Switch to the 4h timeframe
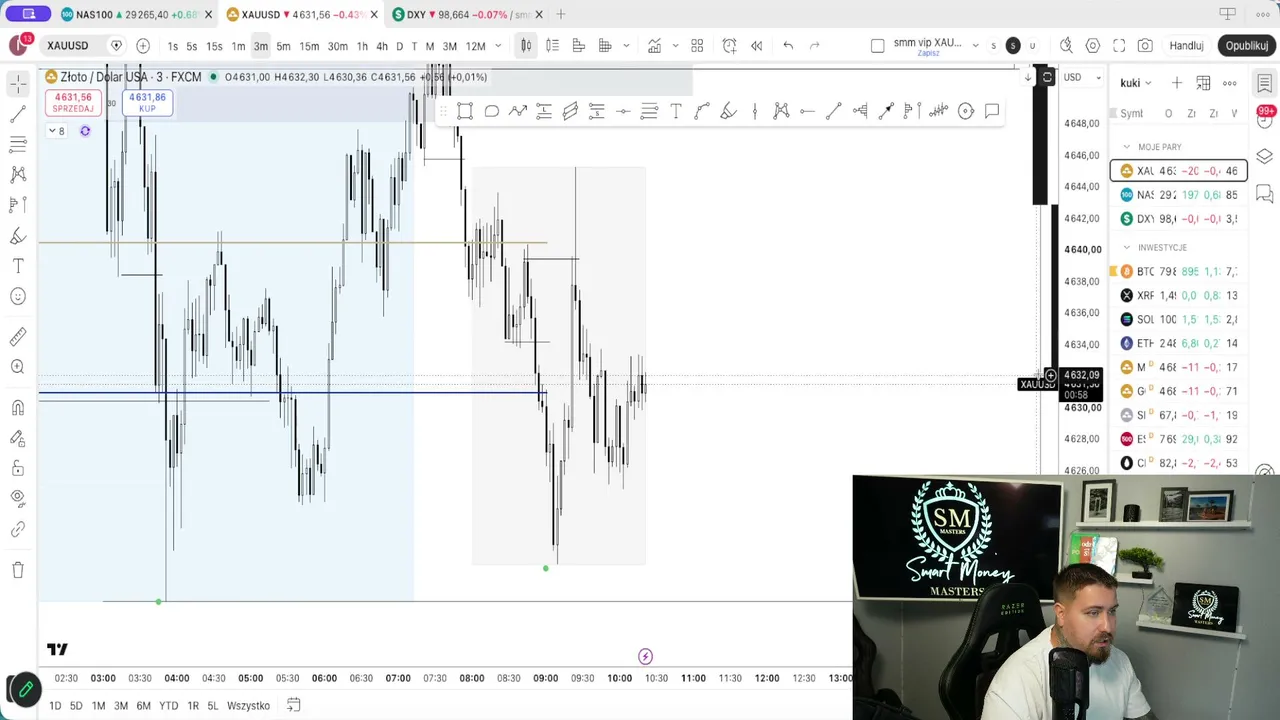 [x=382, y=46]
